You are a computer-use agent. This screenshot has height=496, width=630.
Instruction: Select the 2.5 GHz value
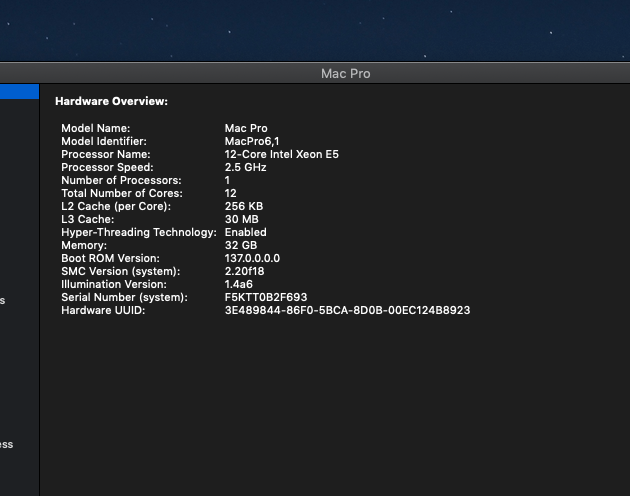point(245,167)
